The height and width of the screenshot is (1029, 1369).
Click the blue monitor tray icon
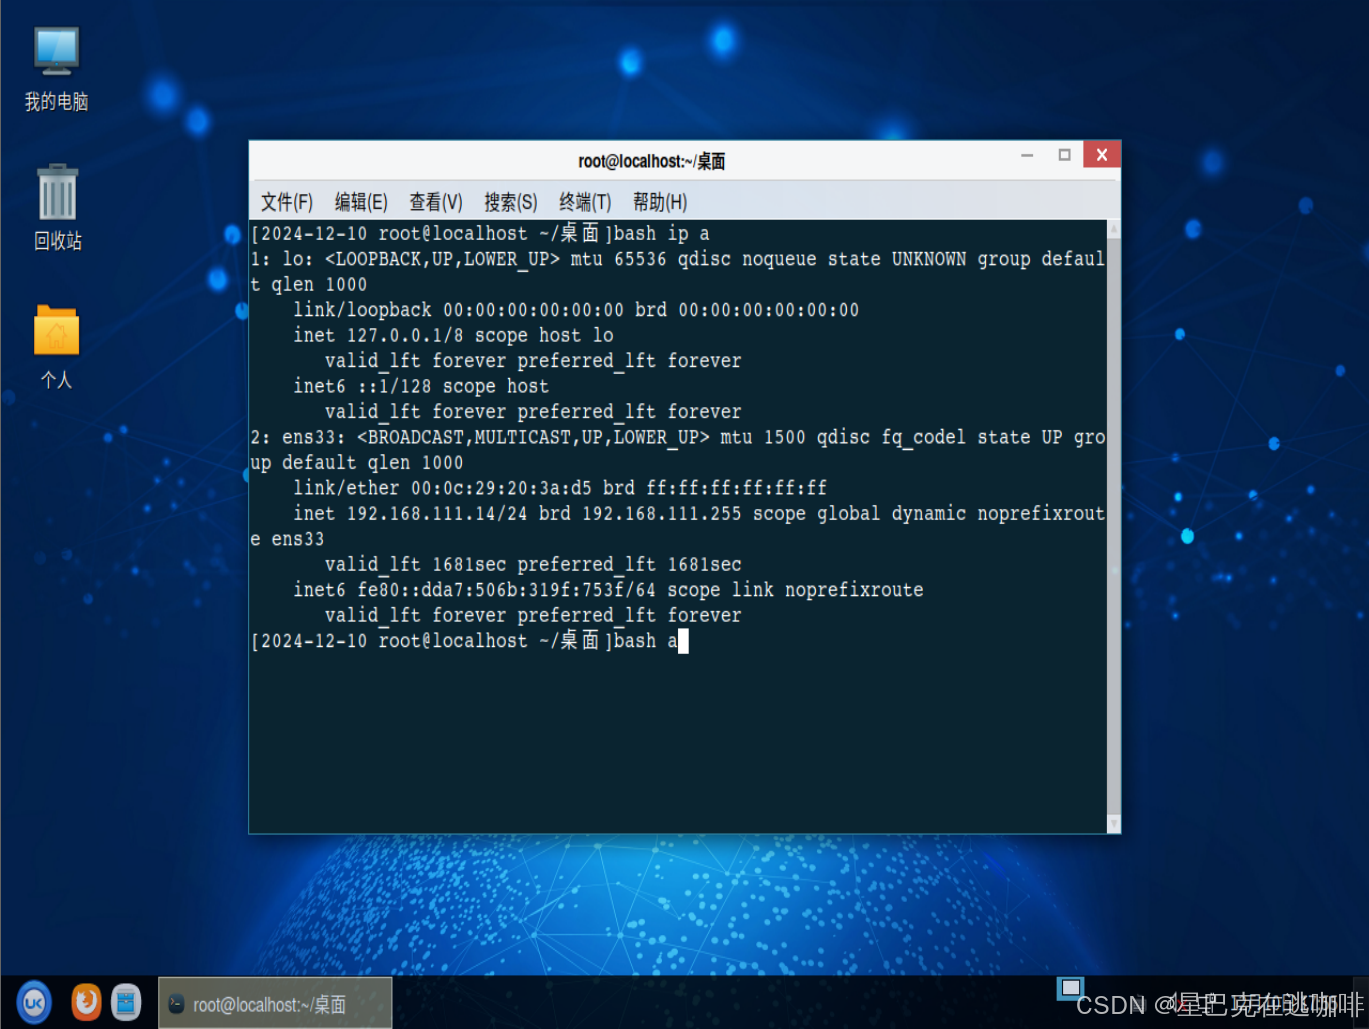(x=1070, y=989)
